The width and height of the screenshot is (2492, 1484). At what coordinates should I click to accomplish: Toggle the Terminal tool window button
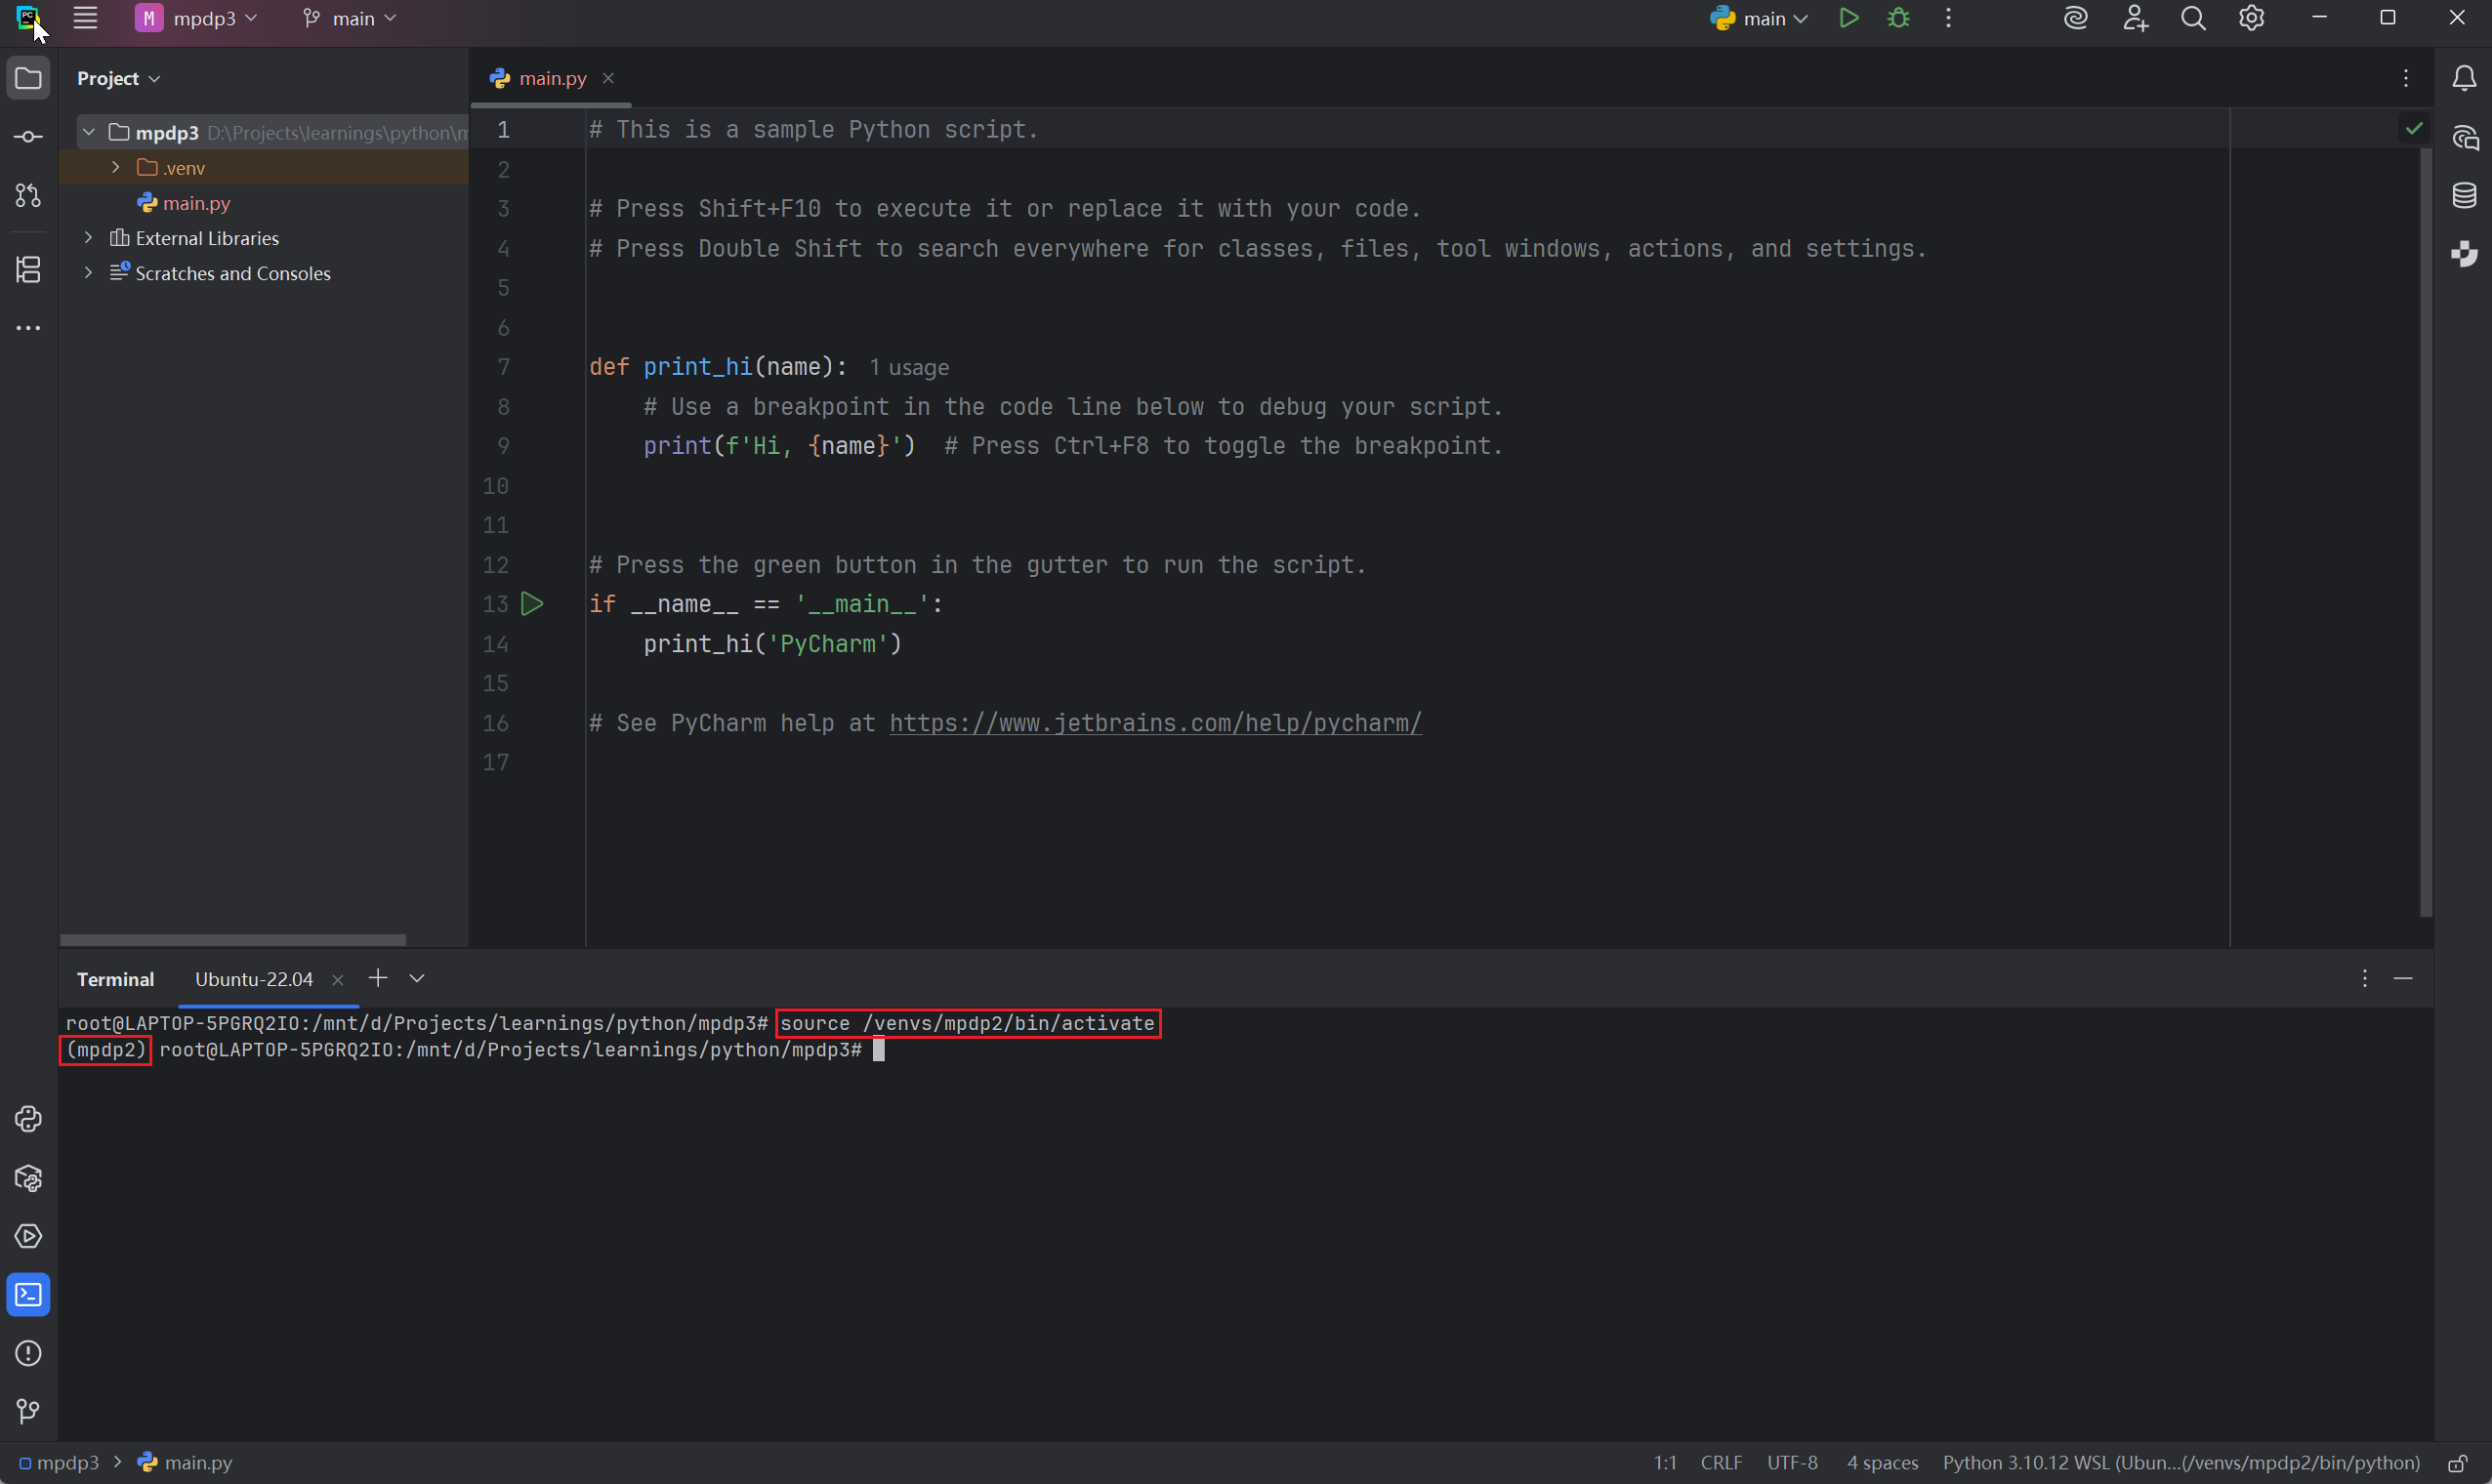click(28, 1295)
